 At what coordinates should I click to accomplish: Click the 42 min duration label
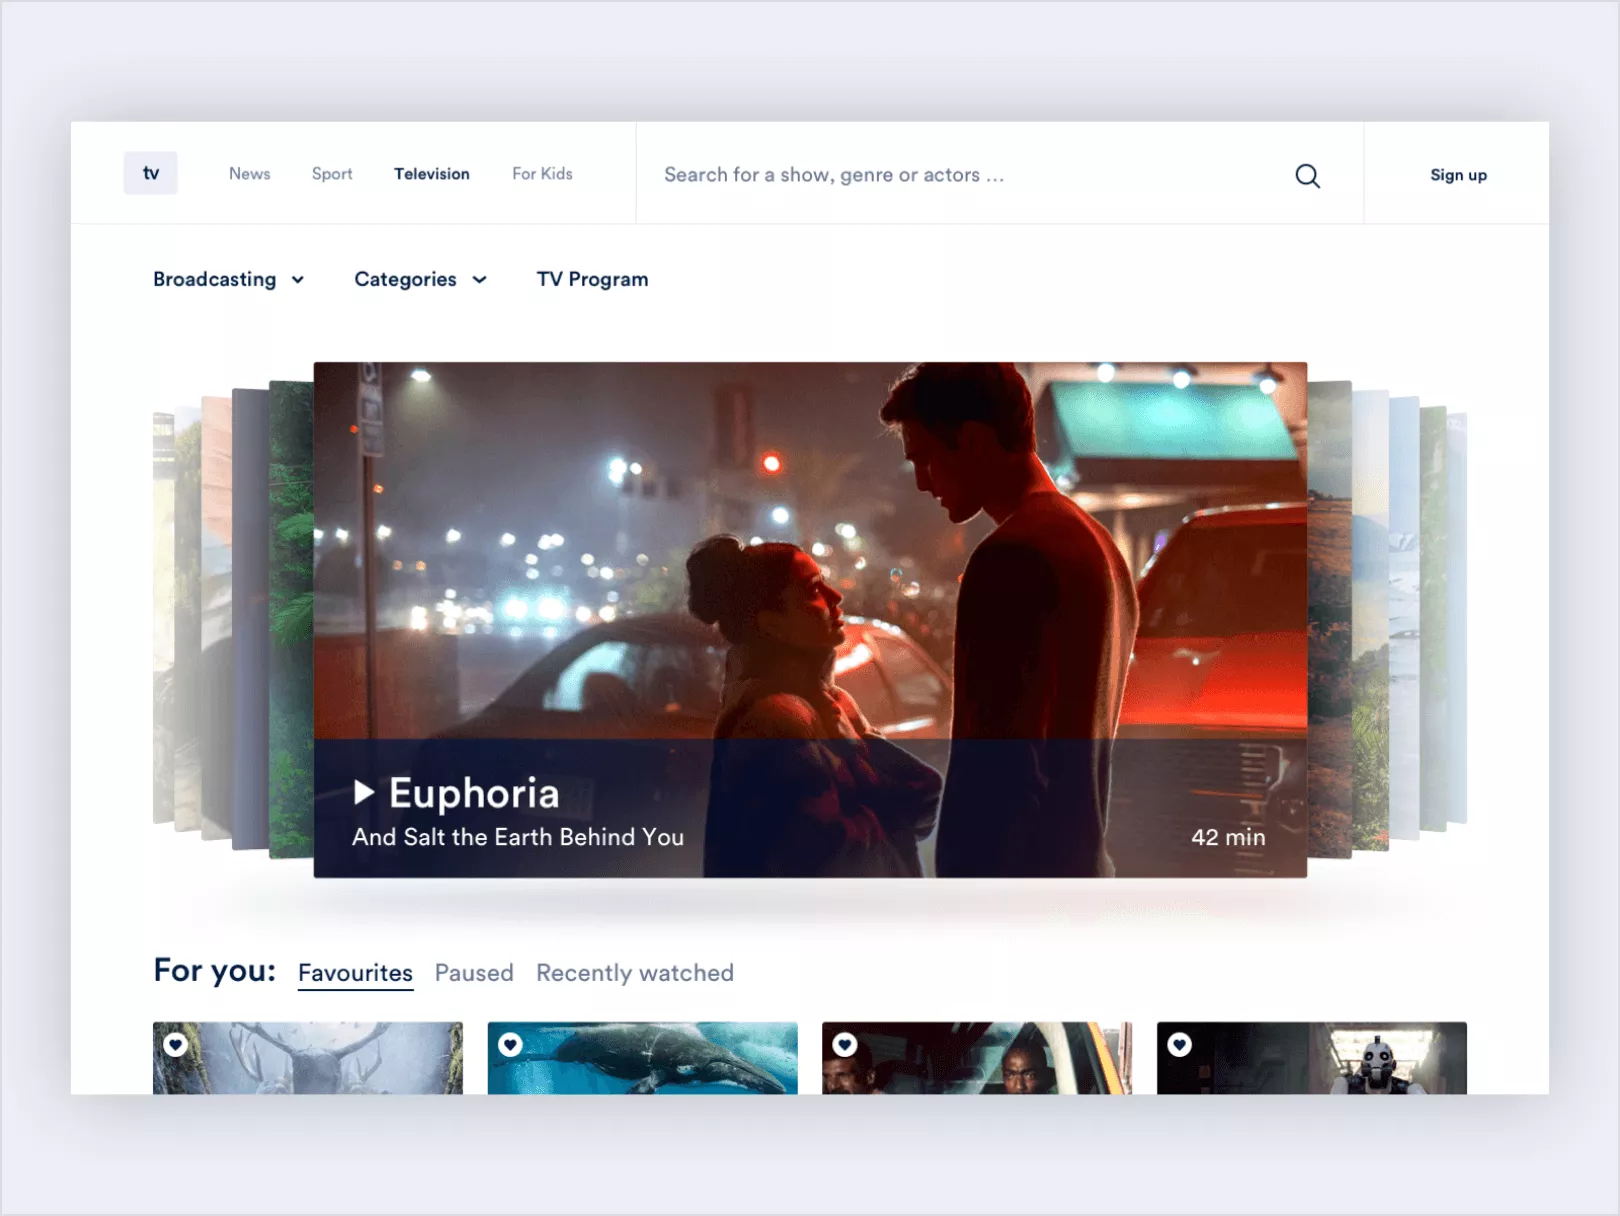click(x=1228, y=837)
